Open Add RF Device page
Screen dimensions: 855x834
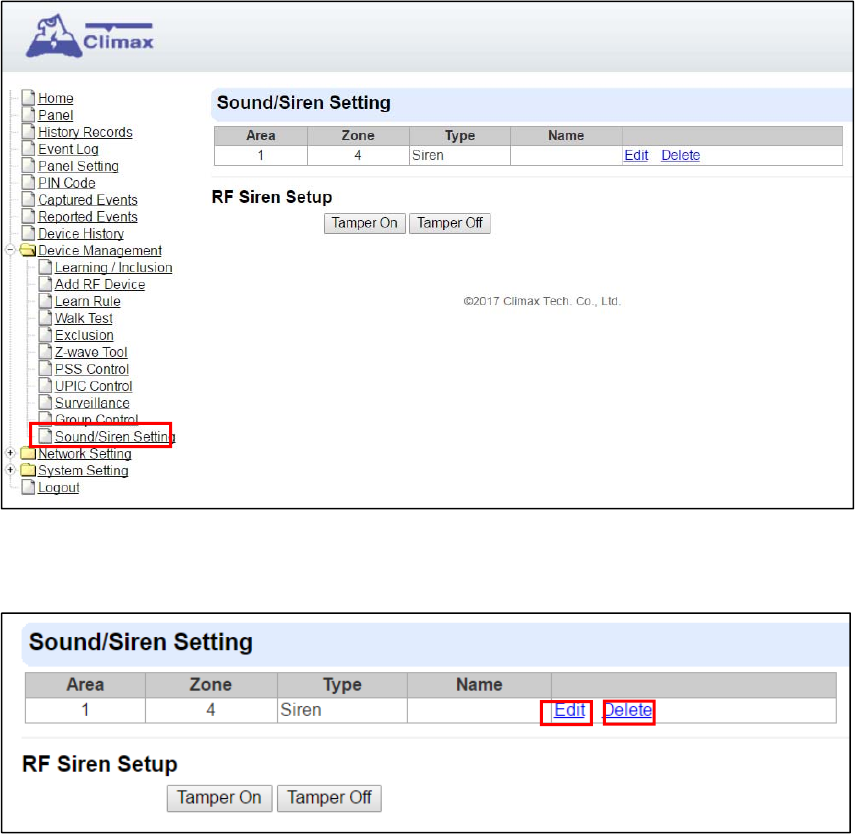tap(100, 284)
